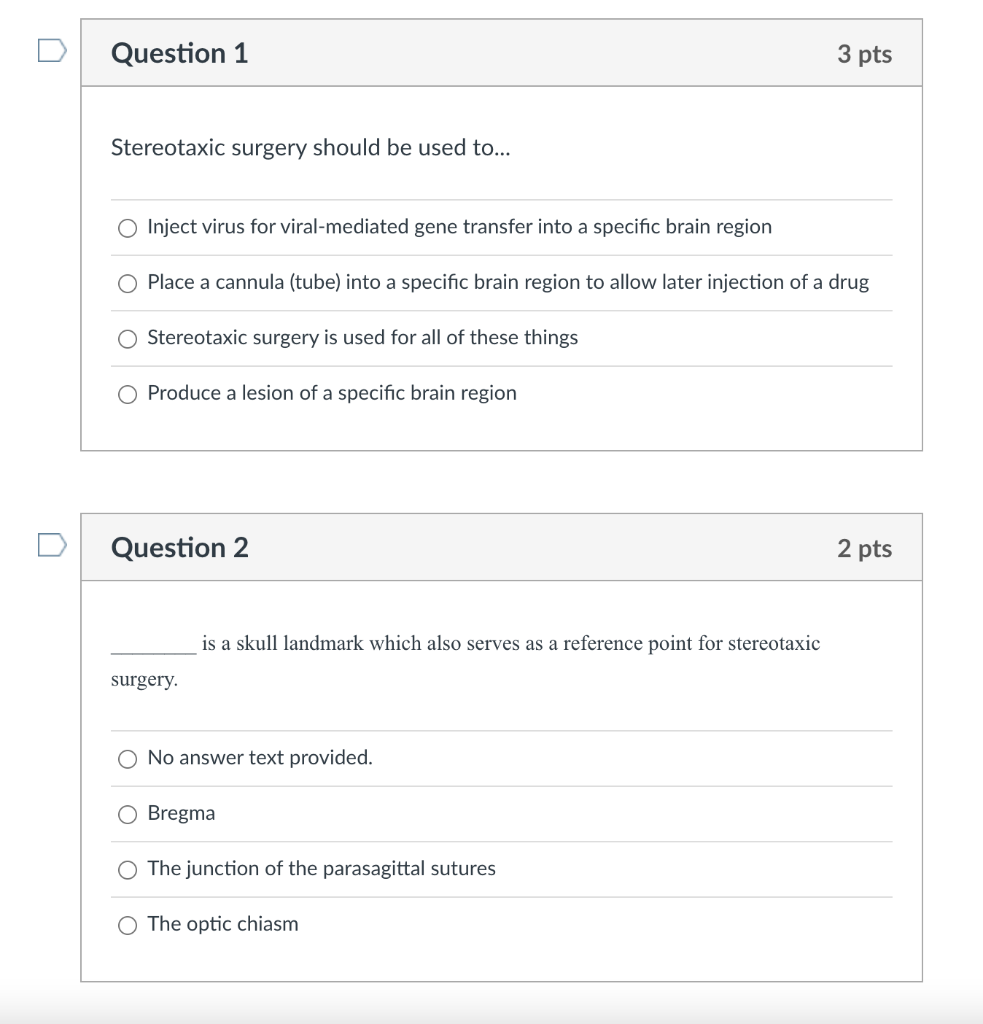
Task: Select 'Stereotaxic surgery is used for all' radio button
Action: 127,339
